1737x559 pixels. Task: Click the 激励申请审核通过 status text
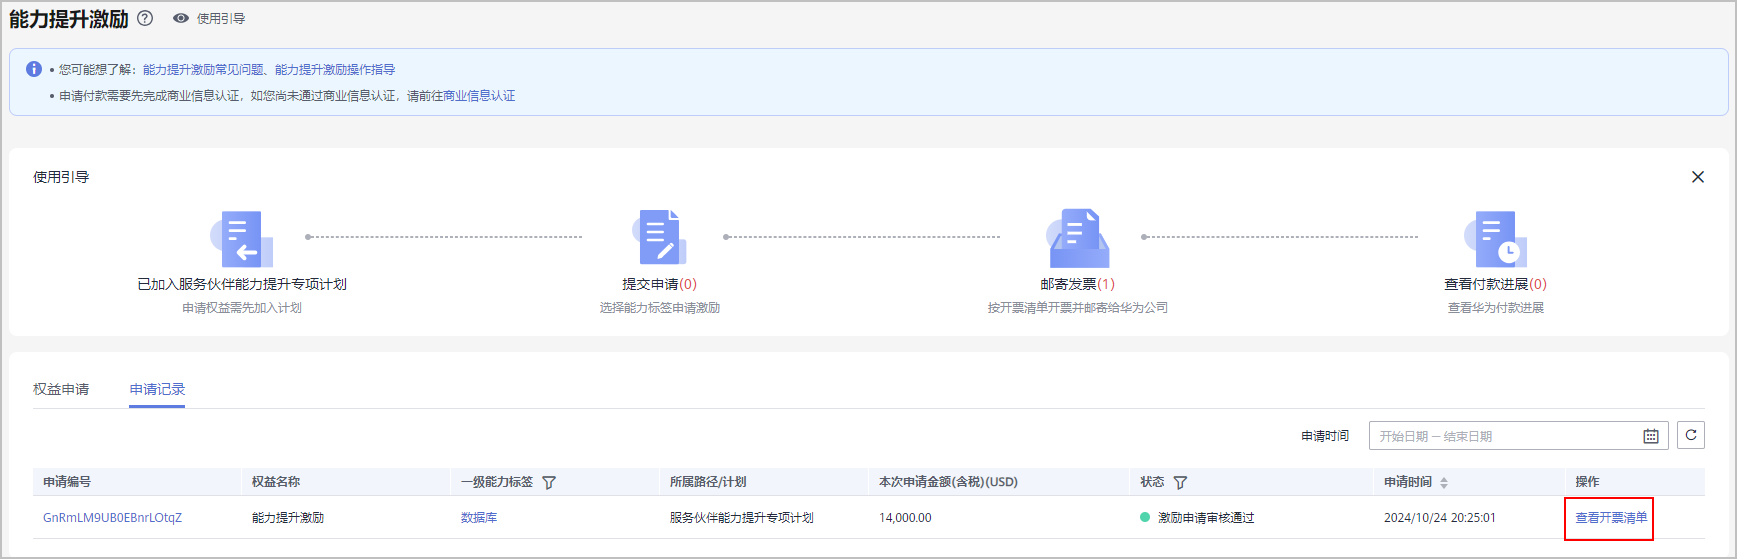(x=1206, y=518)
